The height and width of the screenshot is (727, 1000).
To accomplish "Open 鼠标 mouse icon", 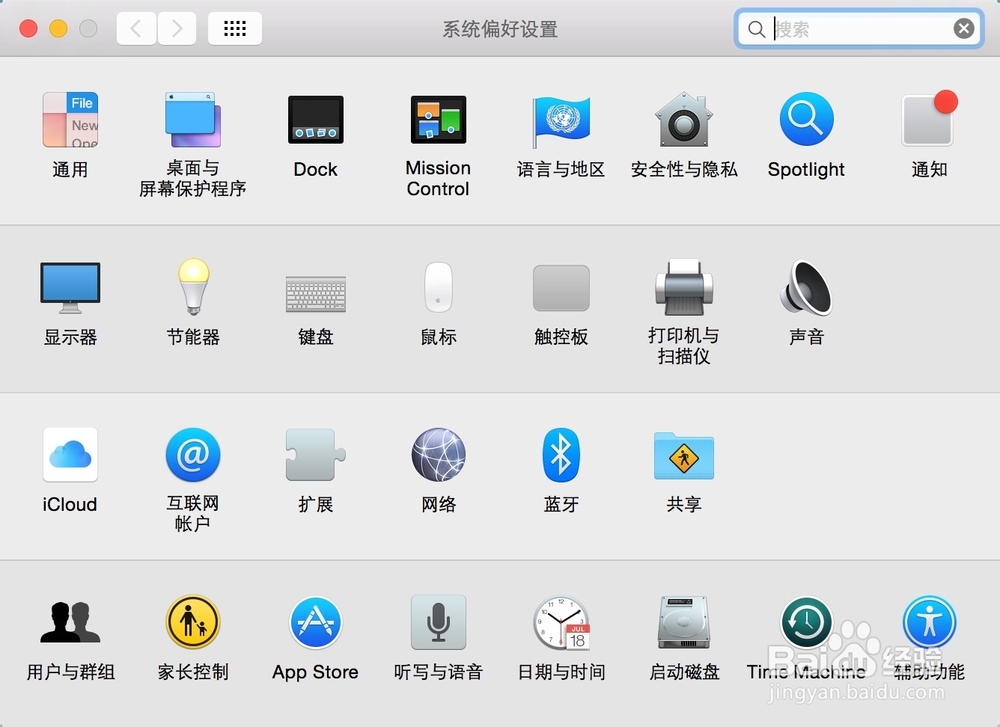I will [x=438, y=287].
